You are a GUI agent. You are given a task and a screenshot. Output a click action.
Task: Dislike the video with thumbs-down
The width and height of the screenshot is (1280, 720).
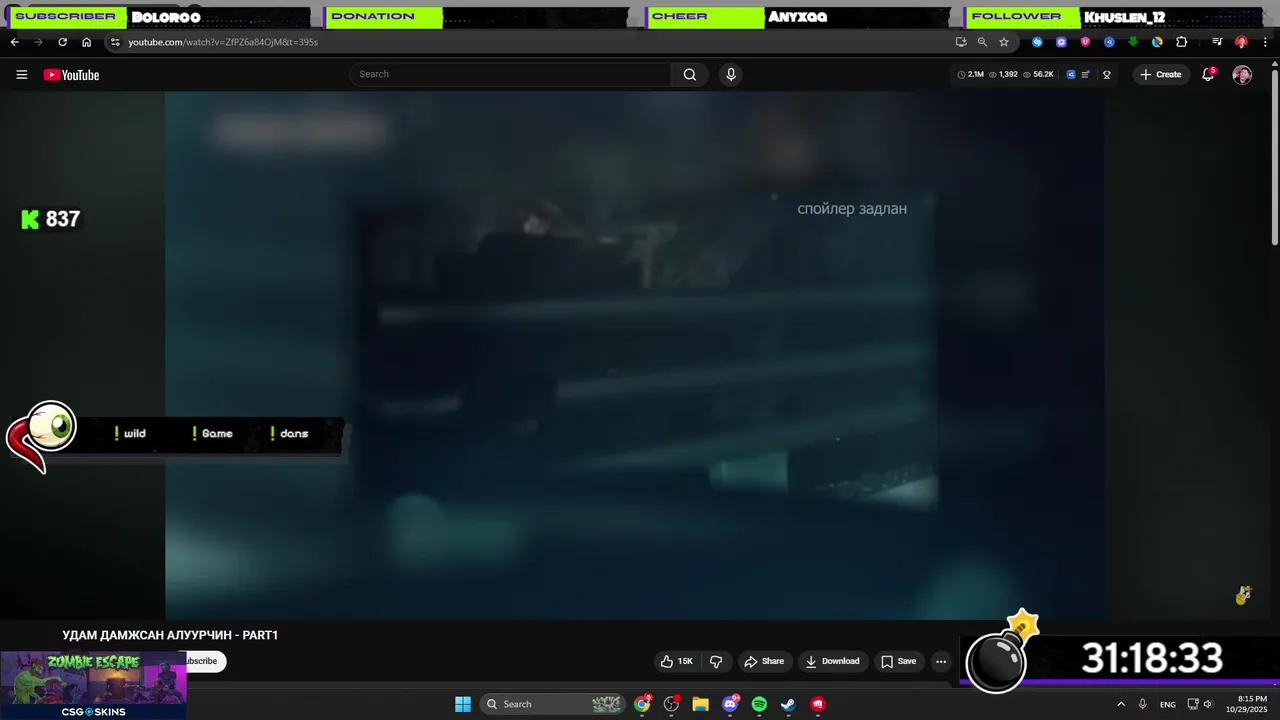716,661
